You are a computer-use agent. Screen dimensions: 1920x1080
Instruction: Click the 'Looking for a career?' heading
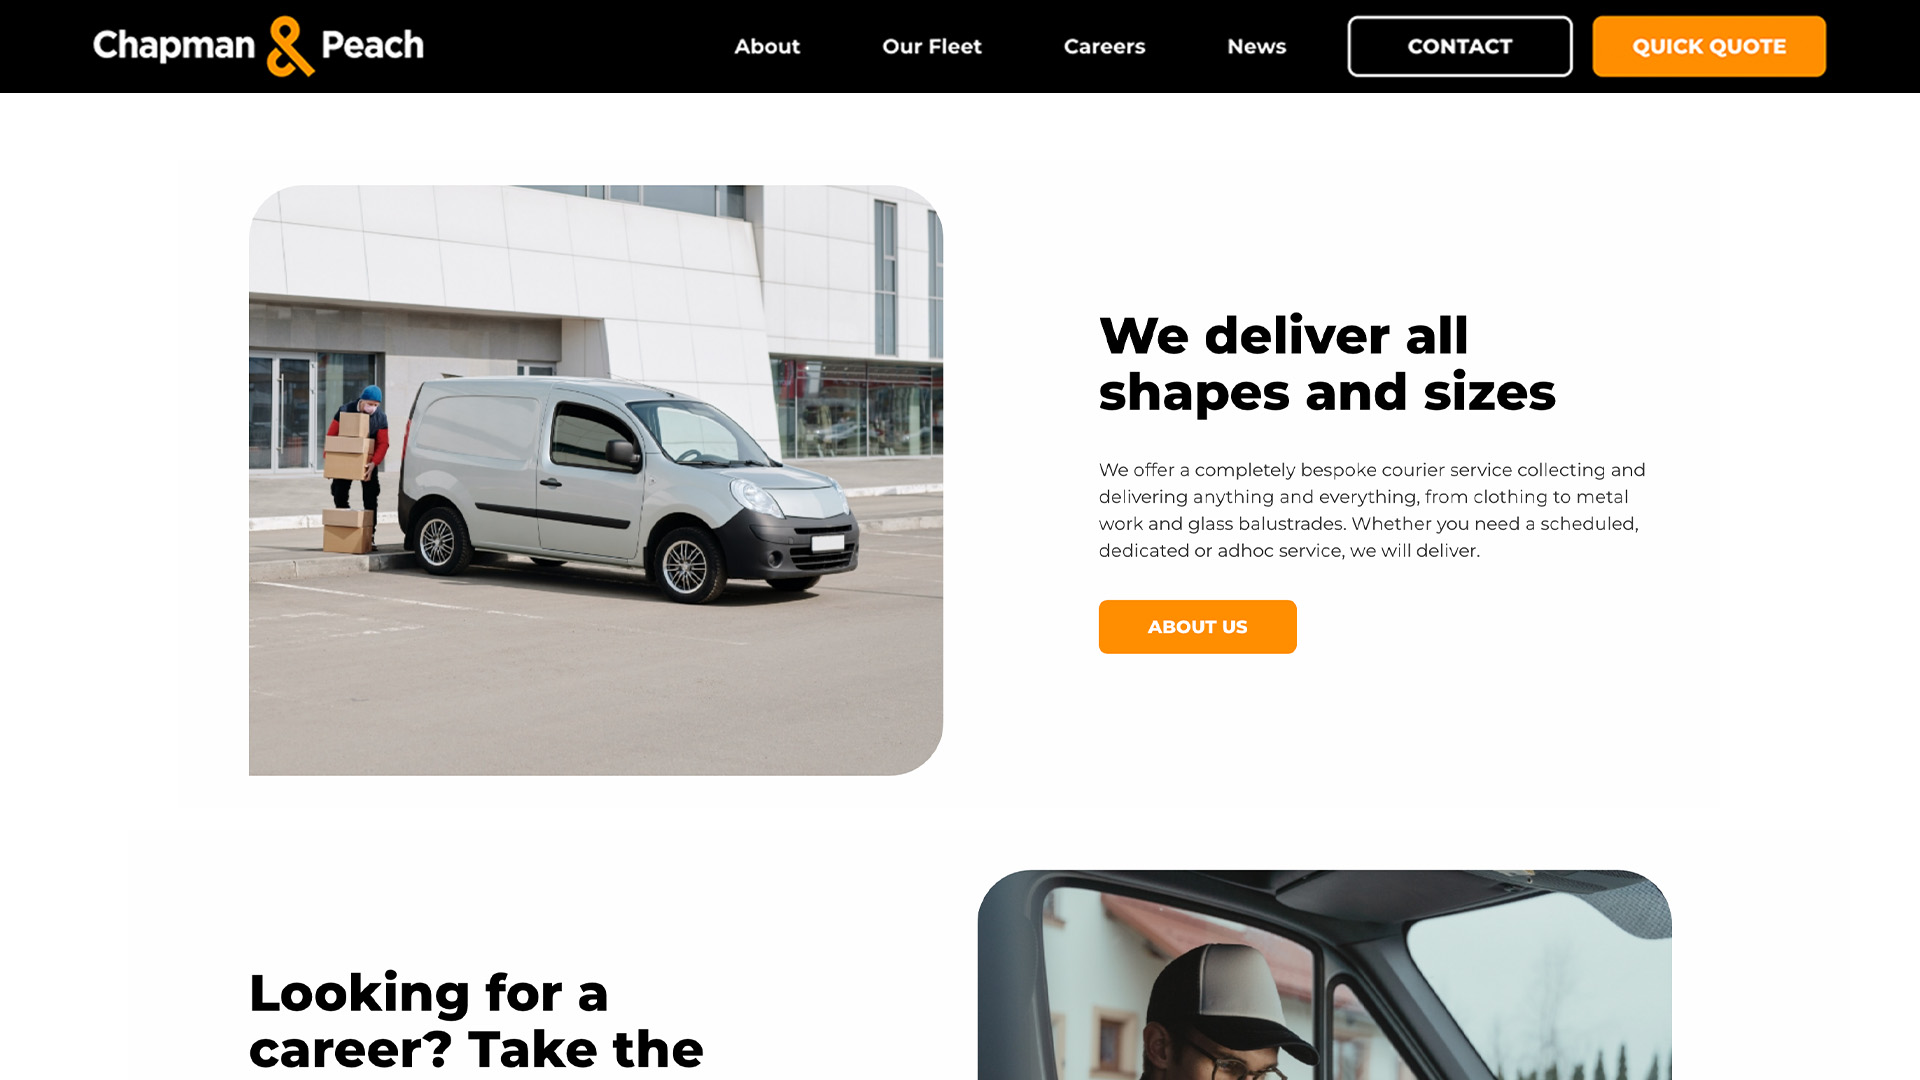(476, 1020)
